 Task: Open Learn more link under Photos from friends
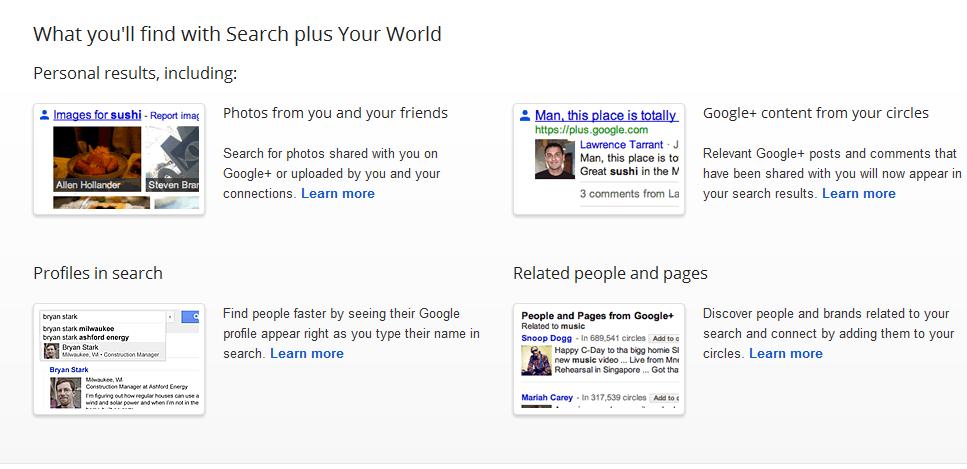pyautogui.click(x=338, y=194)
